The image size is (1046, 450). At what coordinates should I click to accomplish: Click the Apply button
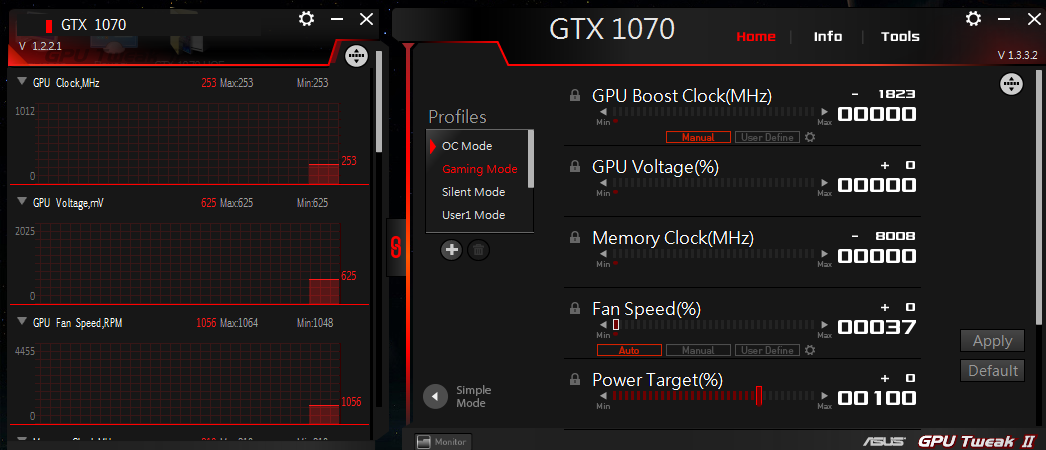point(992,341)
